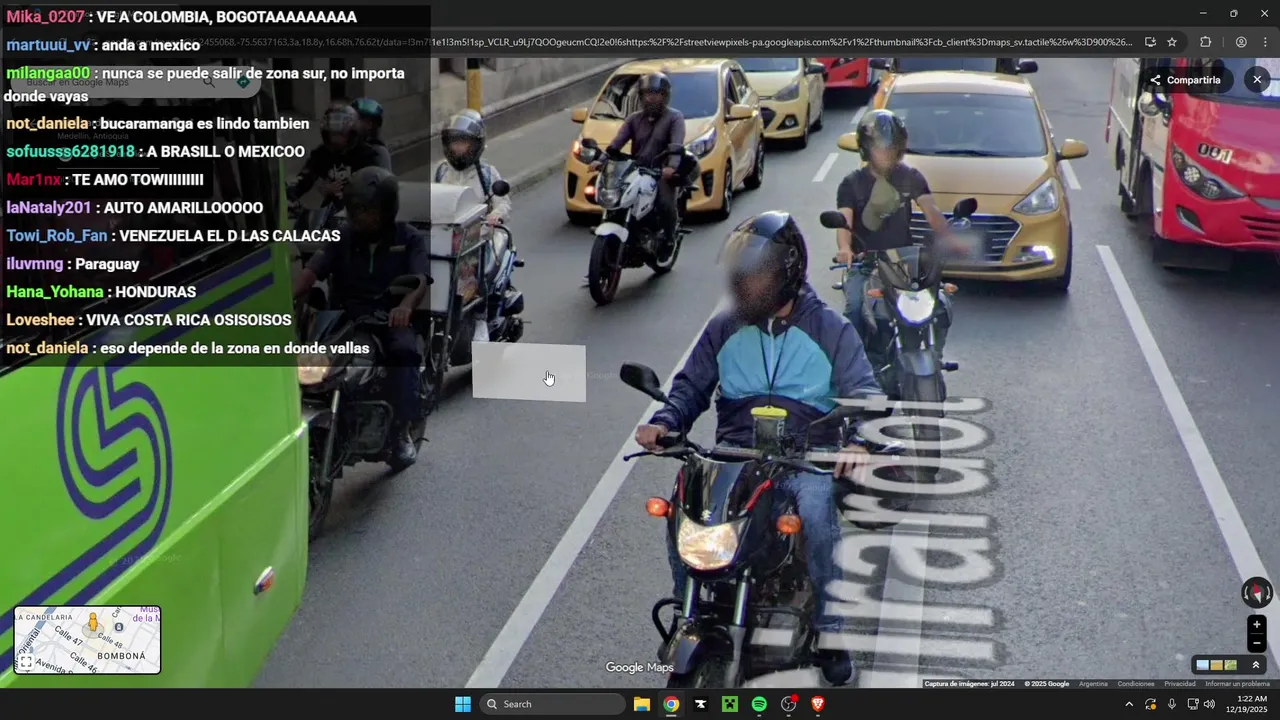Click Towi_Rob_Fan chat message
This screenshot has width=1280, height=720.
[x=173, y=236]
